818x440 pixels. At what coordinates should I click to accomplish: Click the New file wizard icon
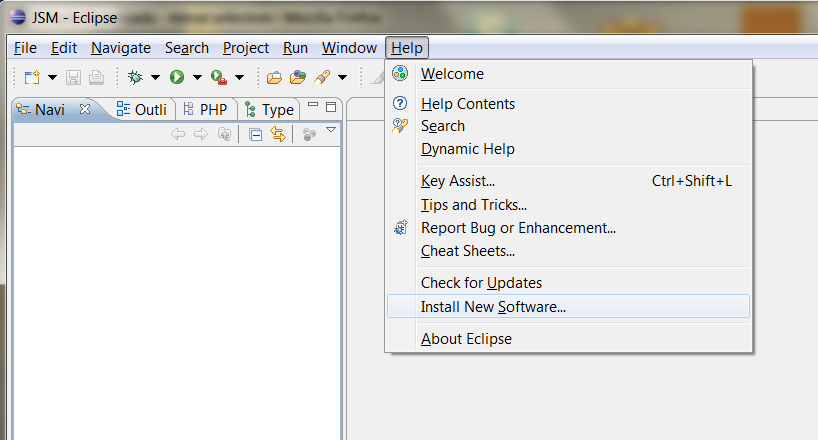click(x=32, y=77)
